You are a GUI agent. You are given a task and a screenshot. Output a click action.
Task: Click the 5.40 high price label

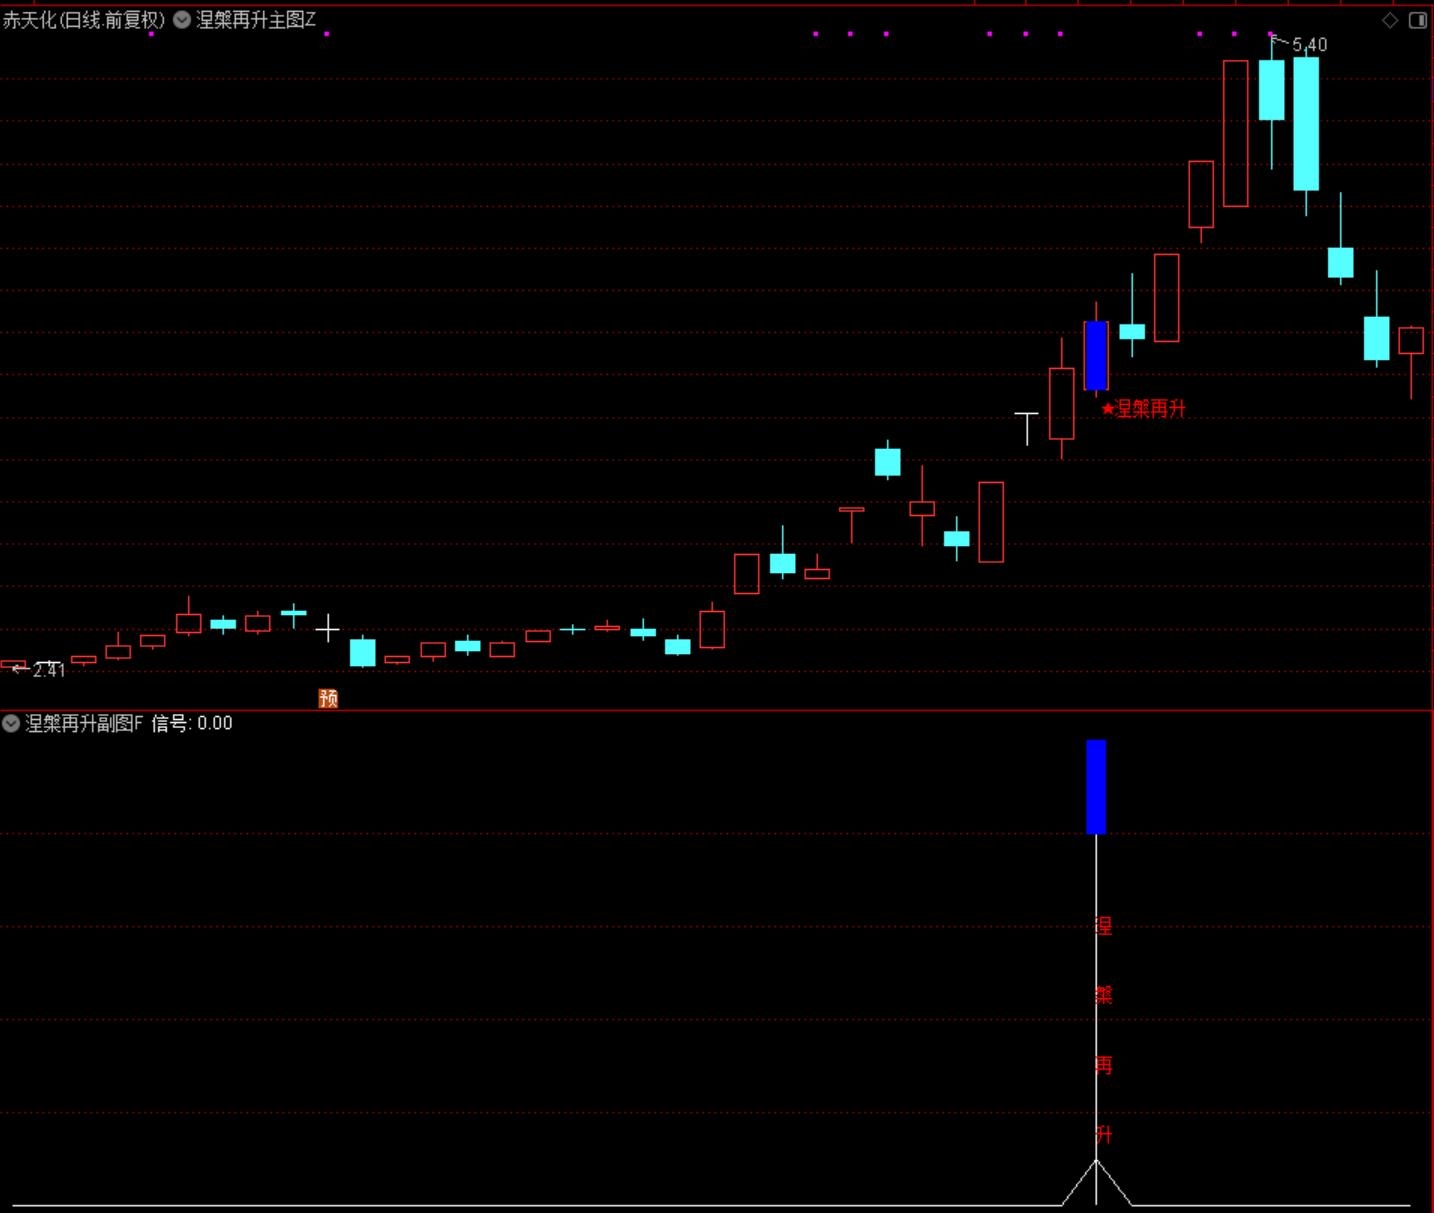pos(1309,44)
